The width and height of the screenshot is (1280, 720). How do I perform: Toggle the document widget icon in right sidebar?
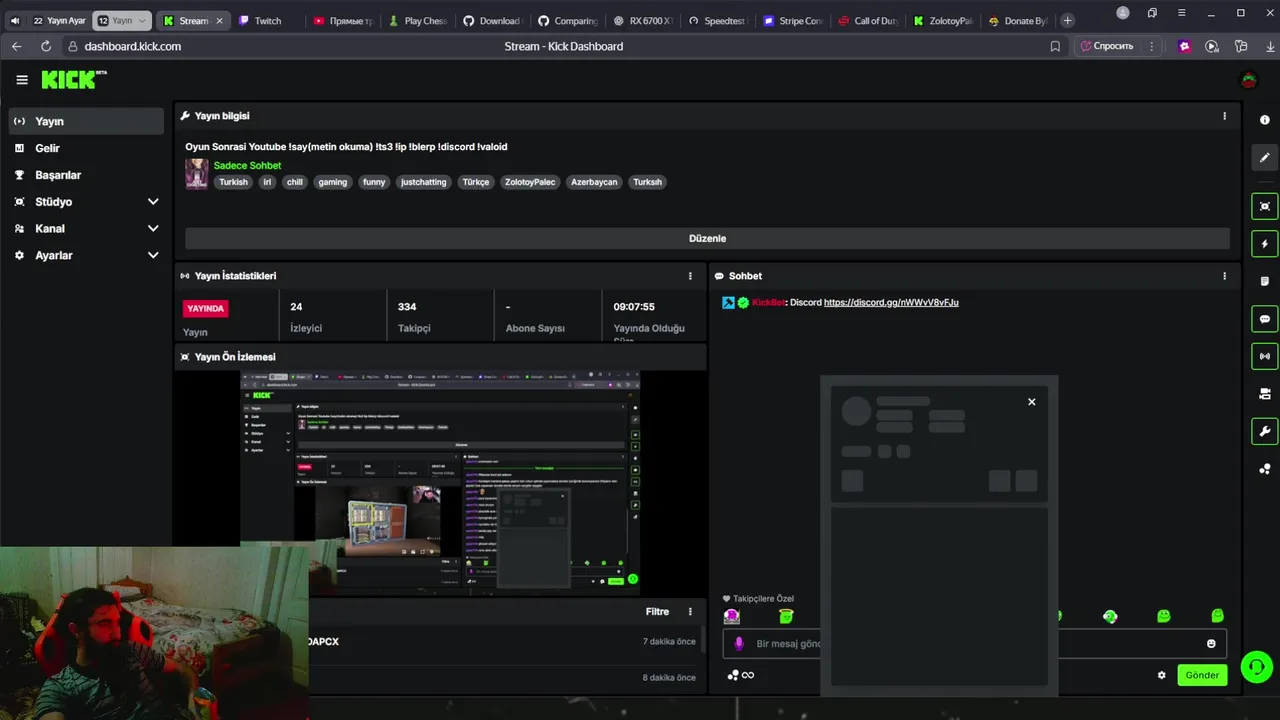click(x=1265, y=281)
